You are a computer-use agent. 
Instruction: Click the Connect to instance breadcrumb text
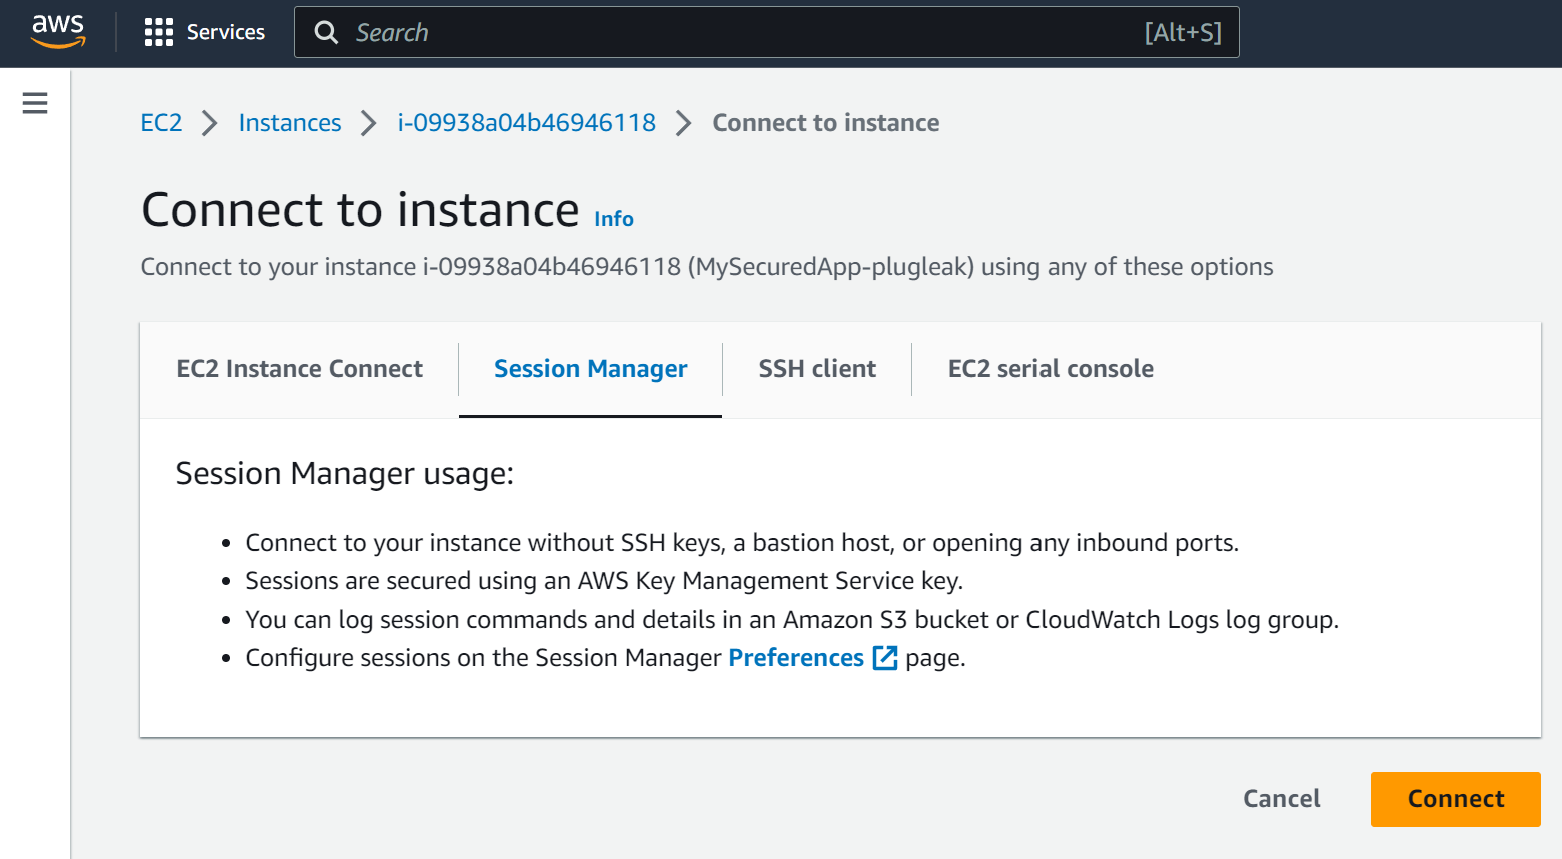pyautogui.click(x=825, y=123)
